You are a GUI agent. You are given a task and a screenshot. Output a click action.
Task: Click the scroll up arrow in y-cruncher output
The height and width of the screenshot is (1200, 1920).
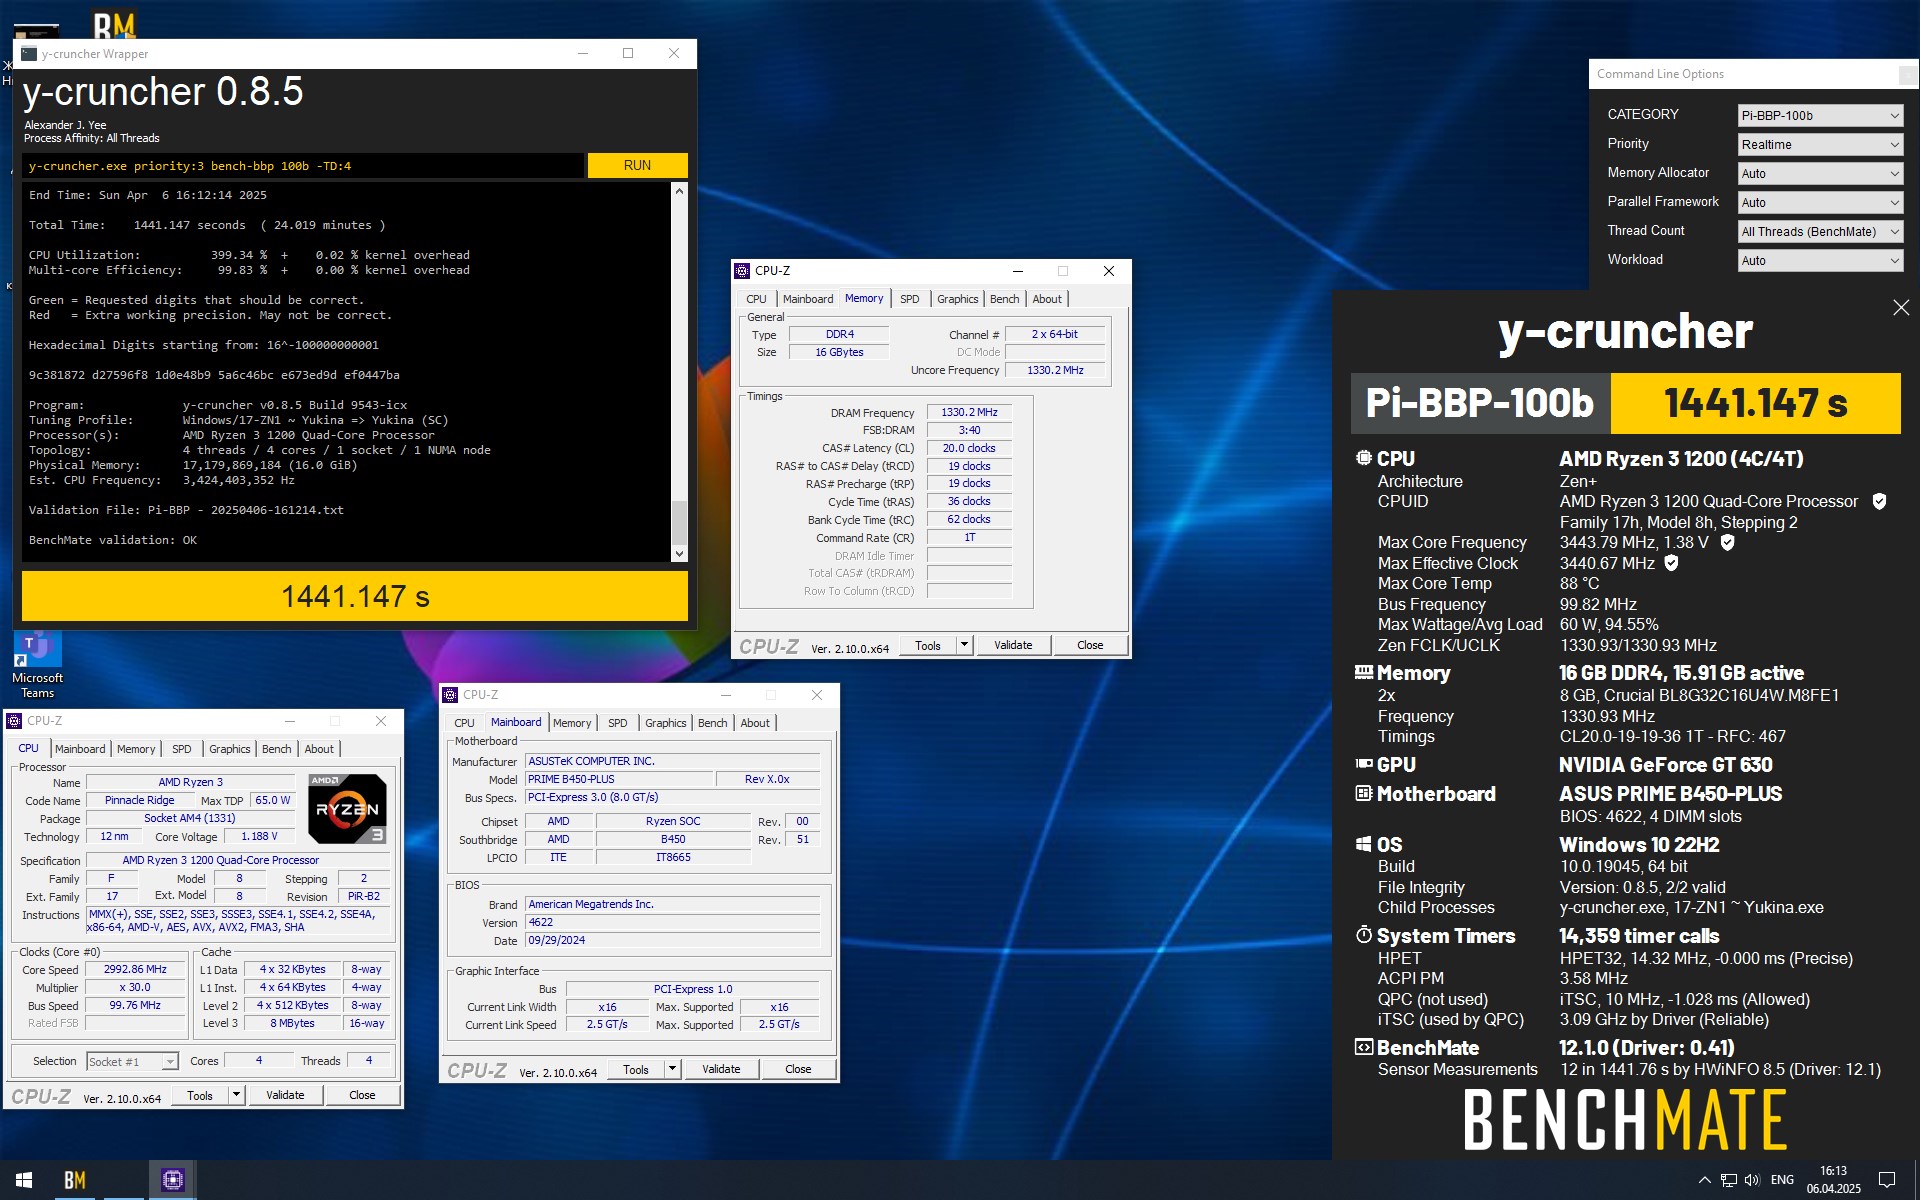pos(679,190)
